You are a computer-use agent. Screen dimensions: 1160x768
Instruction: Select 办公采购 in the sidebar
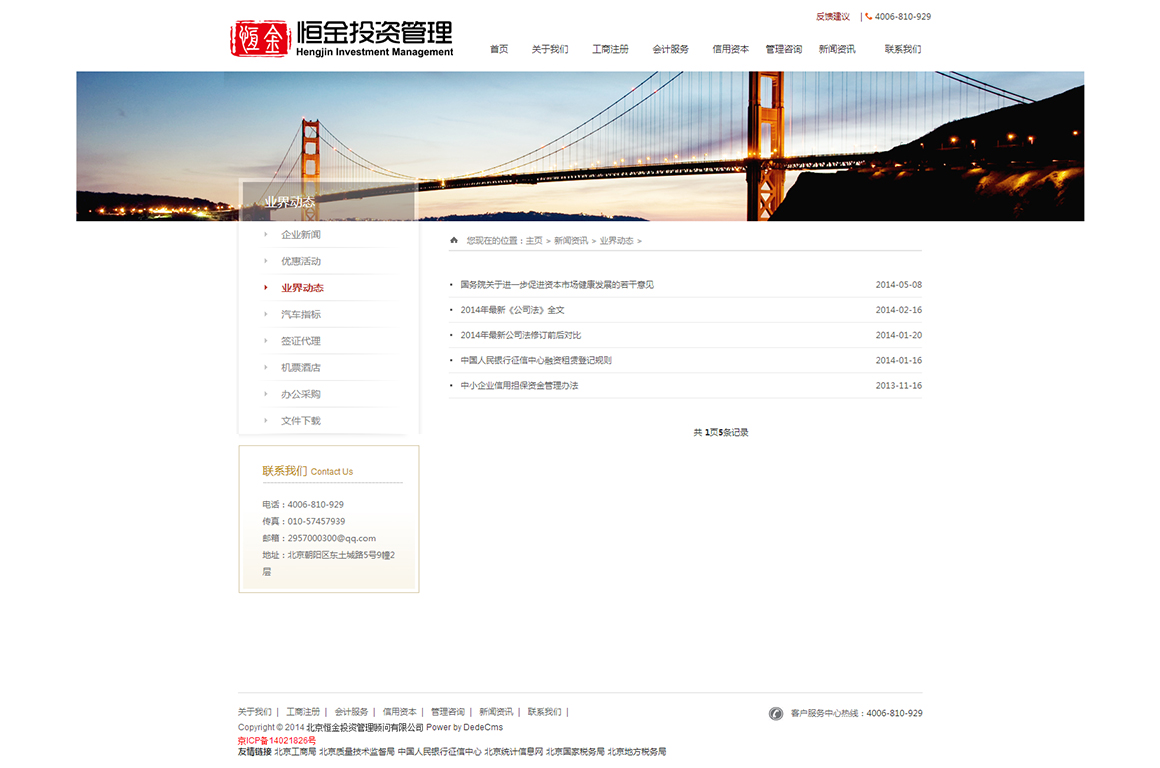click(300, 394)
